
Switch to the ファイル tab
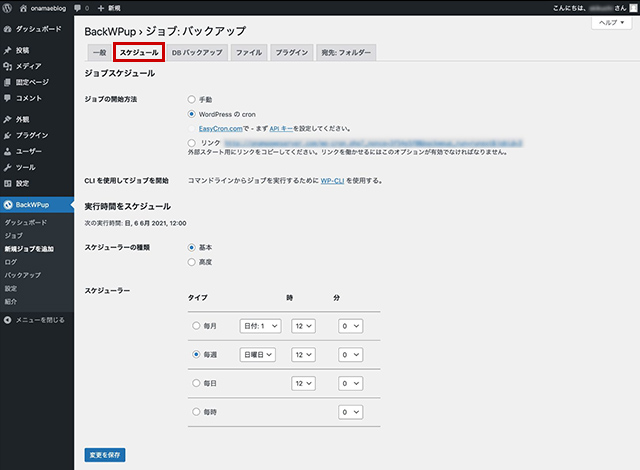(x=249, y=53)
